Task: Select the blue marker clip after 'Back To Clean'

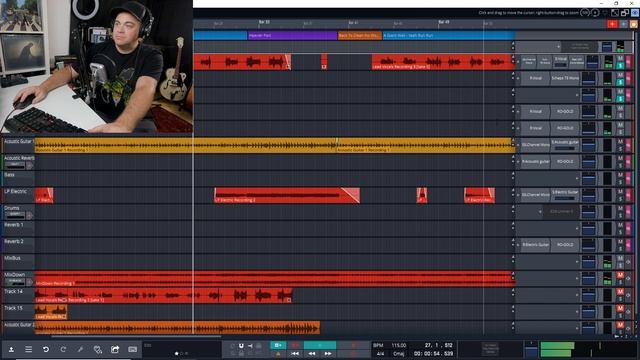Action: coord(448,36)
